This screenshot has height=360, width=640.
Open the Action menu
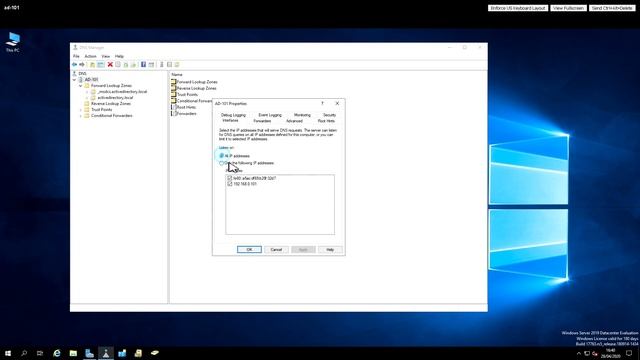pos(90,56)
